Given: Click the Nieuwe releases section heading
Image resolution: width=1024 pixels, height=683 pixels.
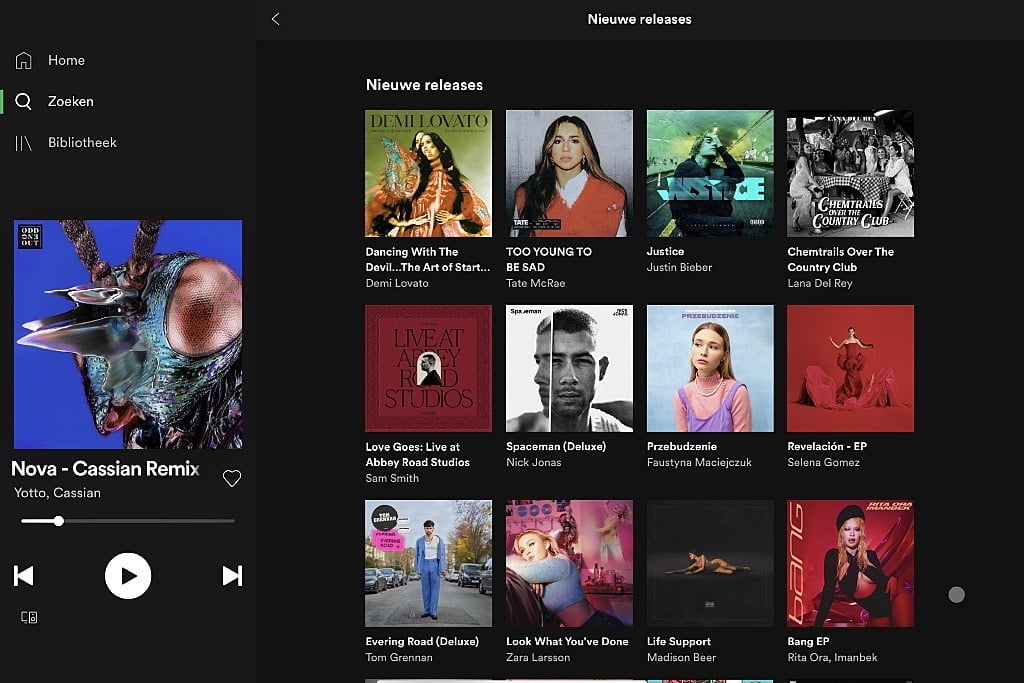Looking at the screenshot, I should click(x=424, y=85).
